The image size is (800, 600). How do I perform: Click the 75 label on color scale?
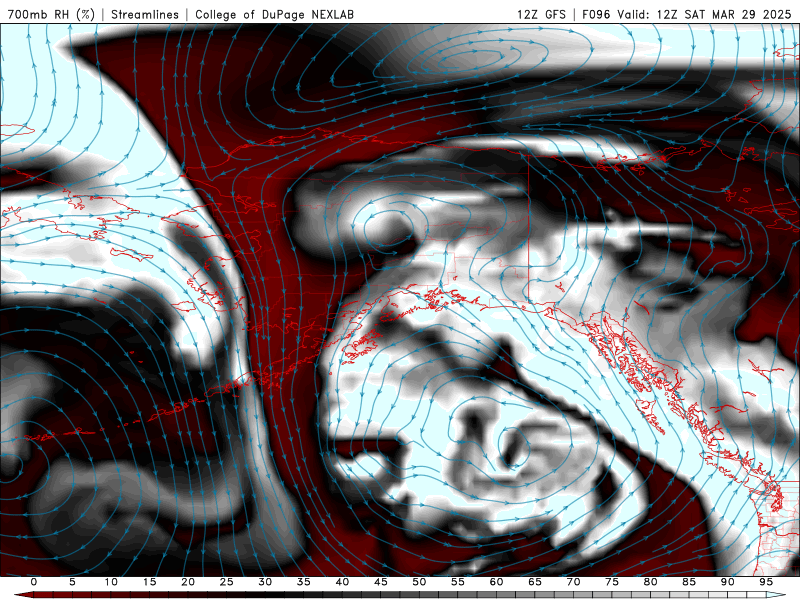[612, 582]
